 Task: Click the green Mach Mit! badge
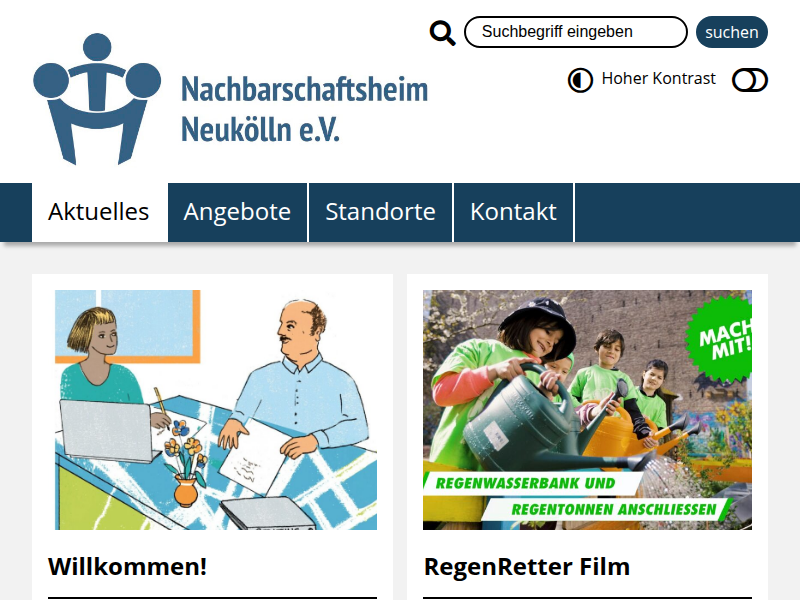pos(720,339)
